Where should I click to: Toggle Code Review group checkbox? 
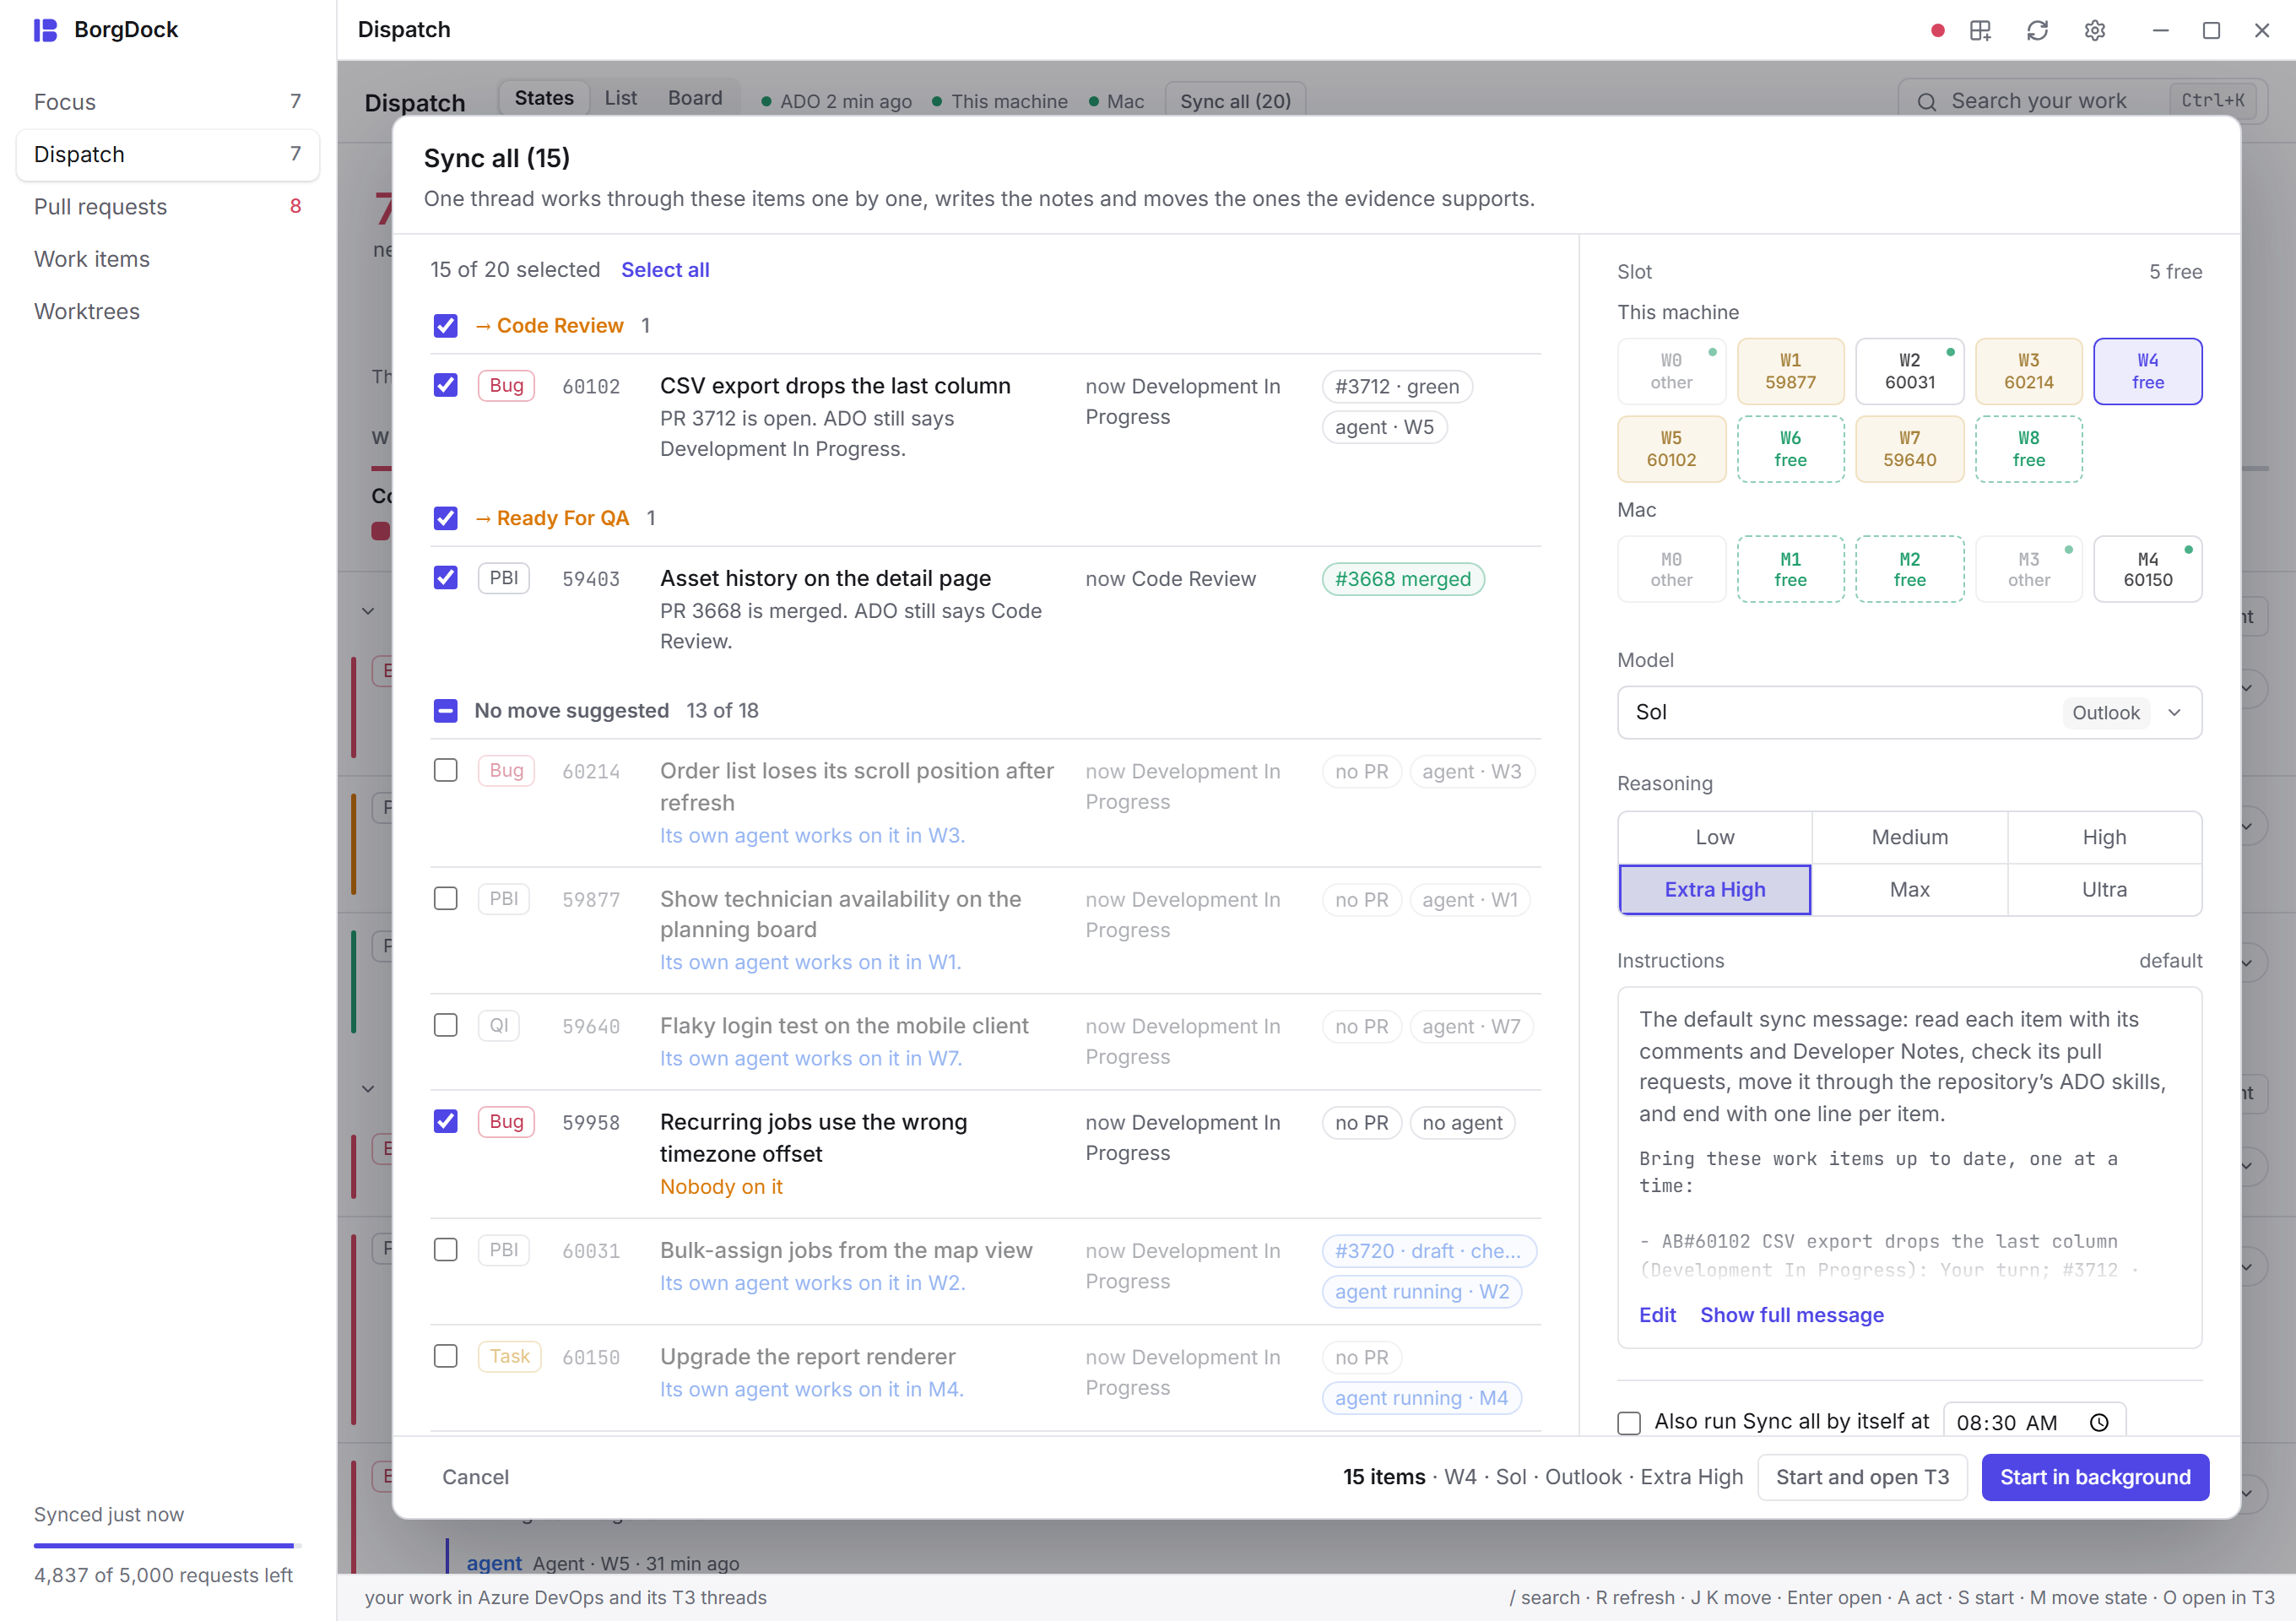[445, 326]
